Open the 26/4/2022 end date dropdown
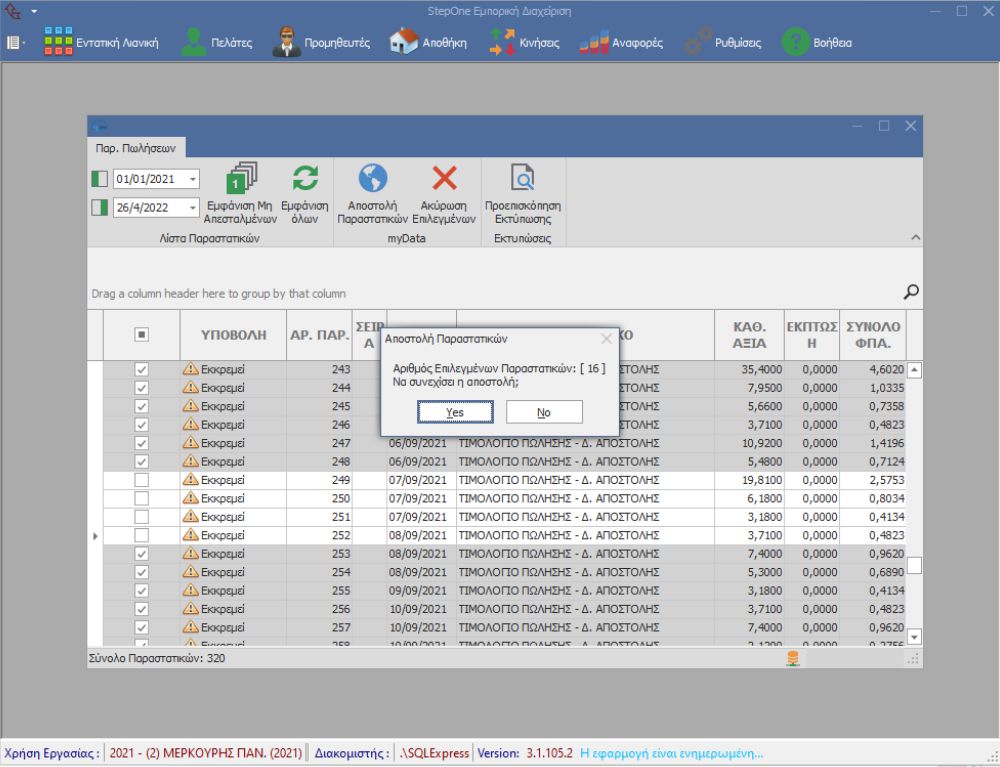The height and width of the screenshot is (767, 1000). pyautogui.click(x=192, y=208)
